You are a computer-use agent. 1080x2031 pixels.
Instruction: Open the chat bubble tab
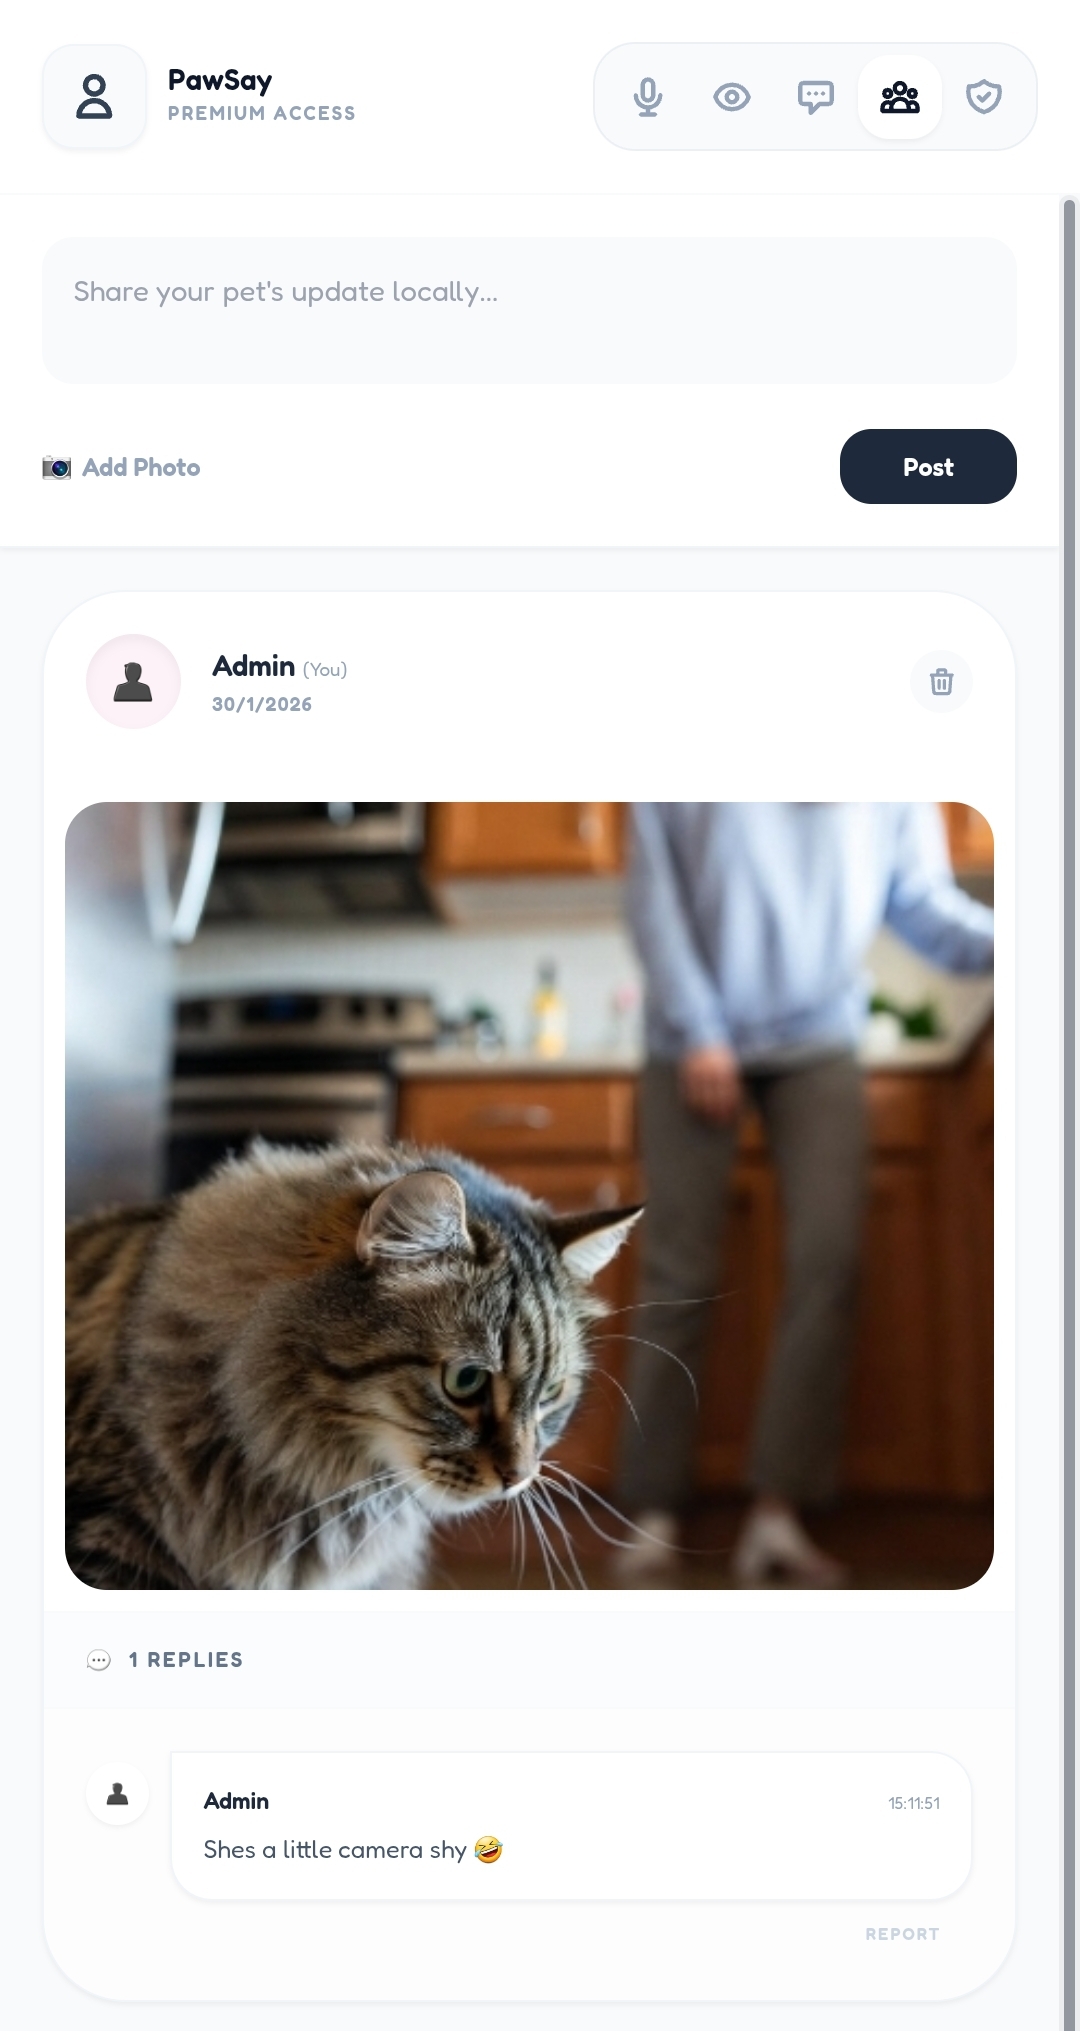816,97
